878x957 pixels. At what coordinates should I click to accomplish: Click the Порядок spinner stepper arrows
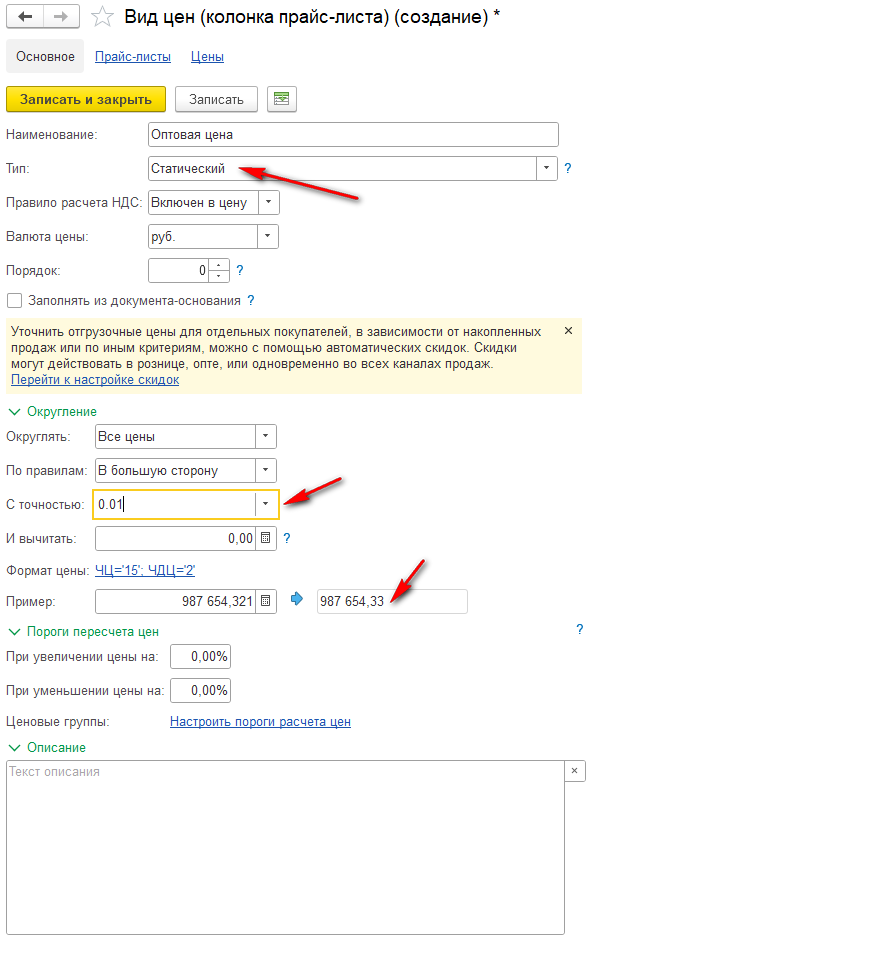218,270
